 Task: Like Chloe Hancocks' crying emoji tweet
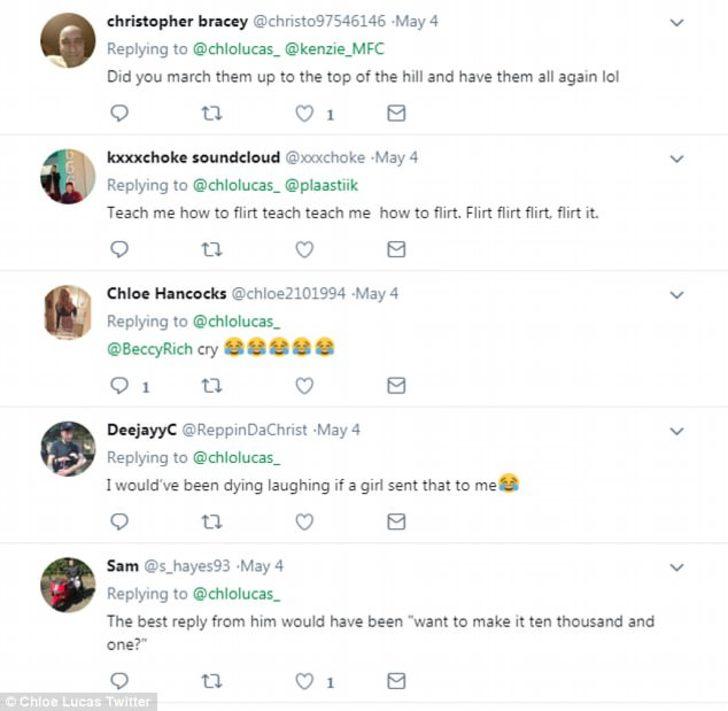pyautogui.click(x=304, y=386)
